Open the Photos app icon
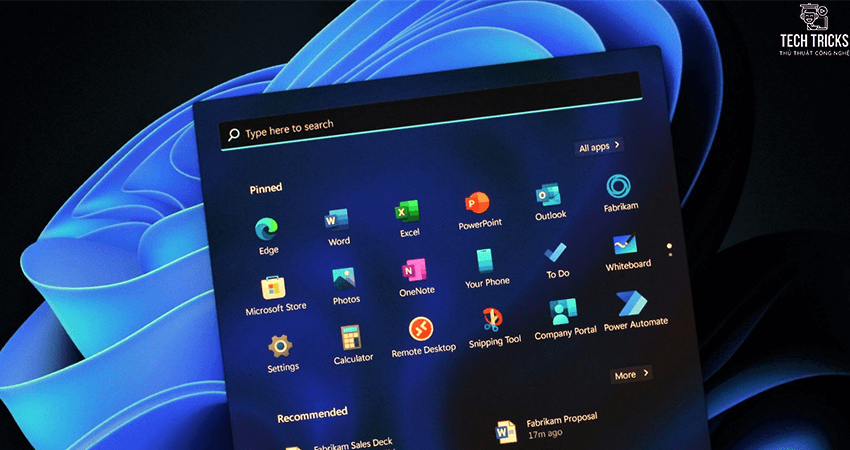The height and width of the screenshot is (450, 850). (344, 278)
